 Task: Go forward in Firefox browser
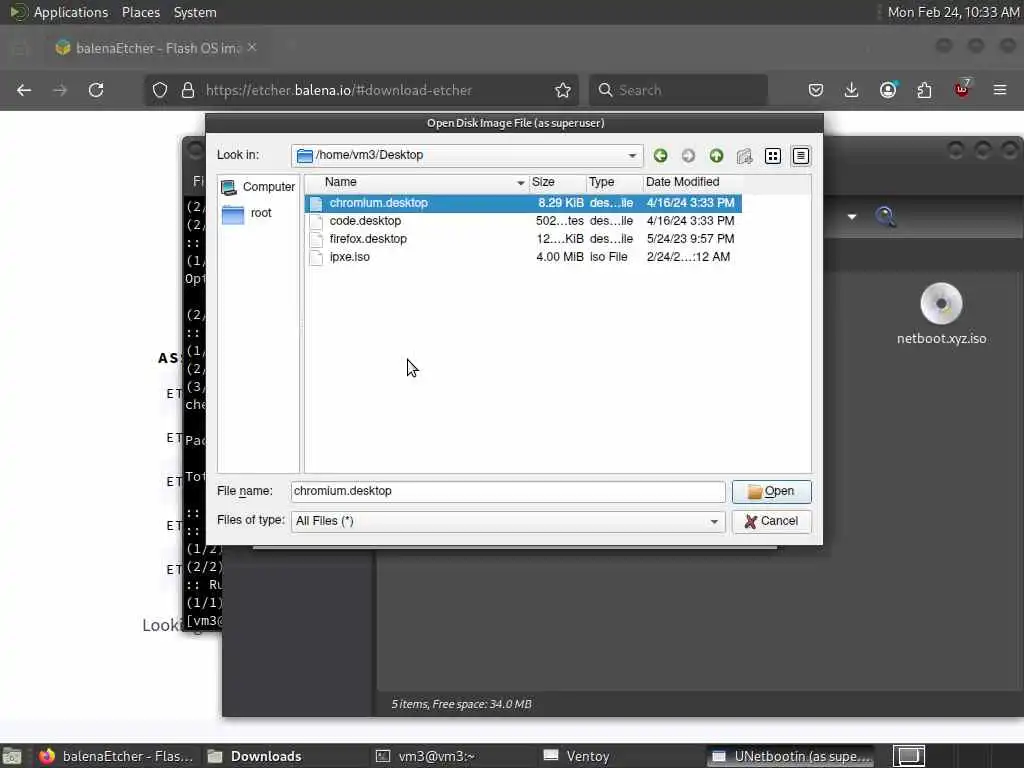point(60,90)
